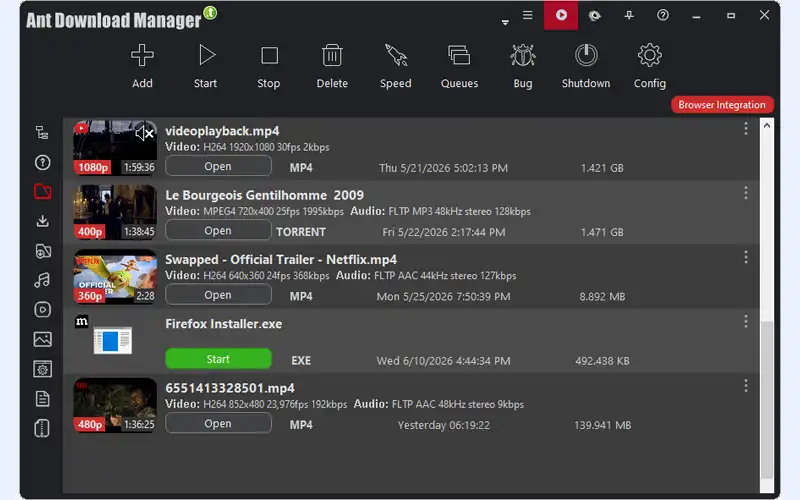The width and height of the screenshot is (800, 500).
Task: Click the TORRENT type label
Action: 301,232
